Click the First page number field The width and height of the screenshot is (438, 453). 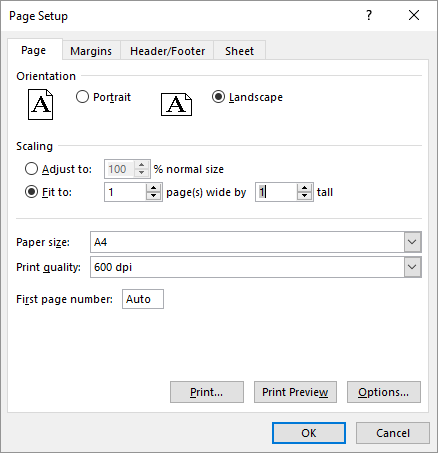pyautogui.click(x=143, y=299)
